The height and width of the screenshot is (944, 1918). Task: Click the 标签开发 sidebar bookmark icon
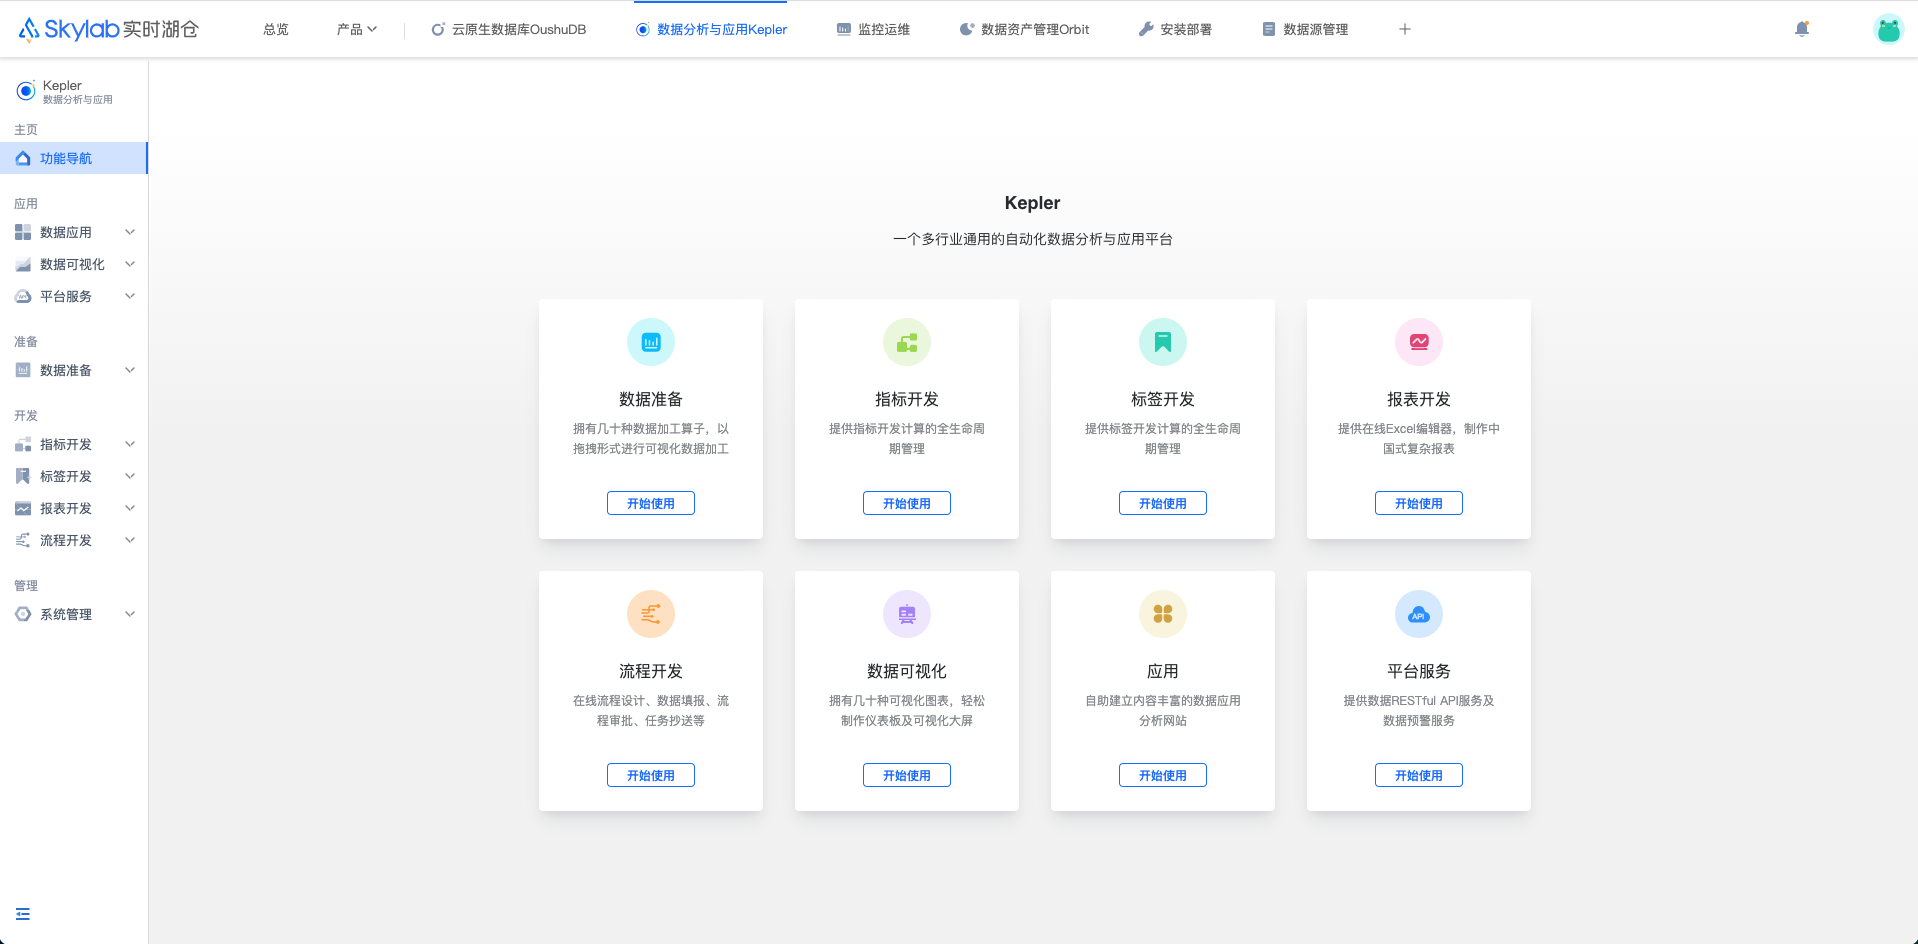pos(23,476)
